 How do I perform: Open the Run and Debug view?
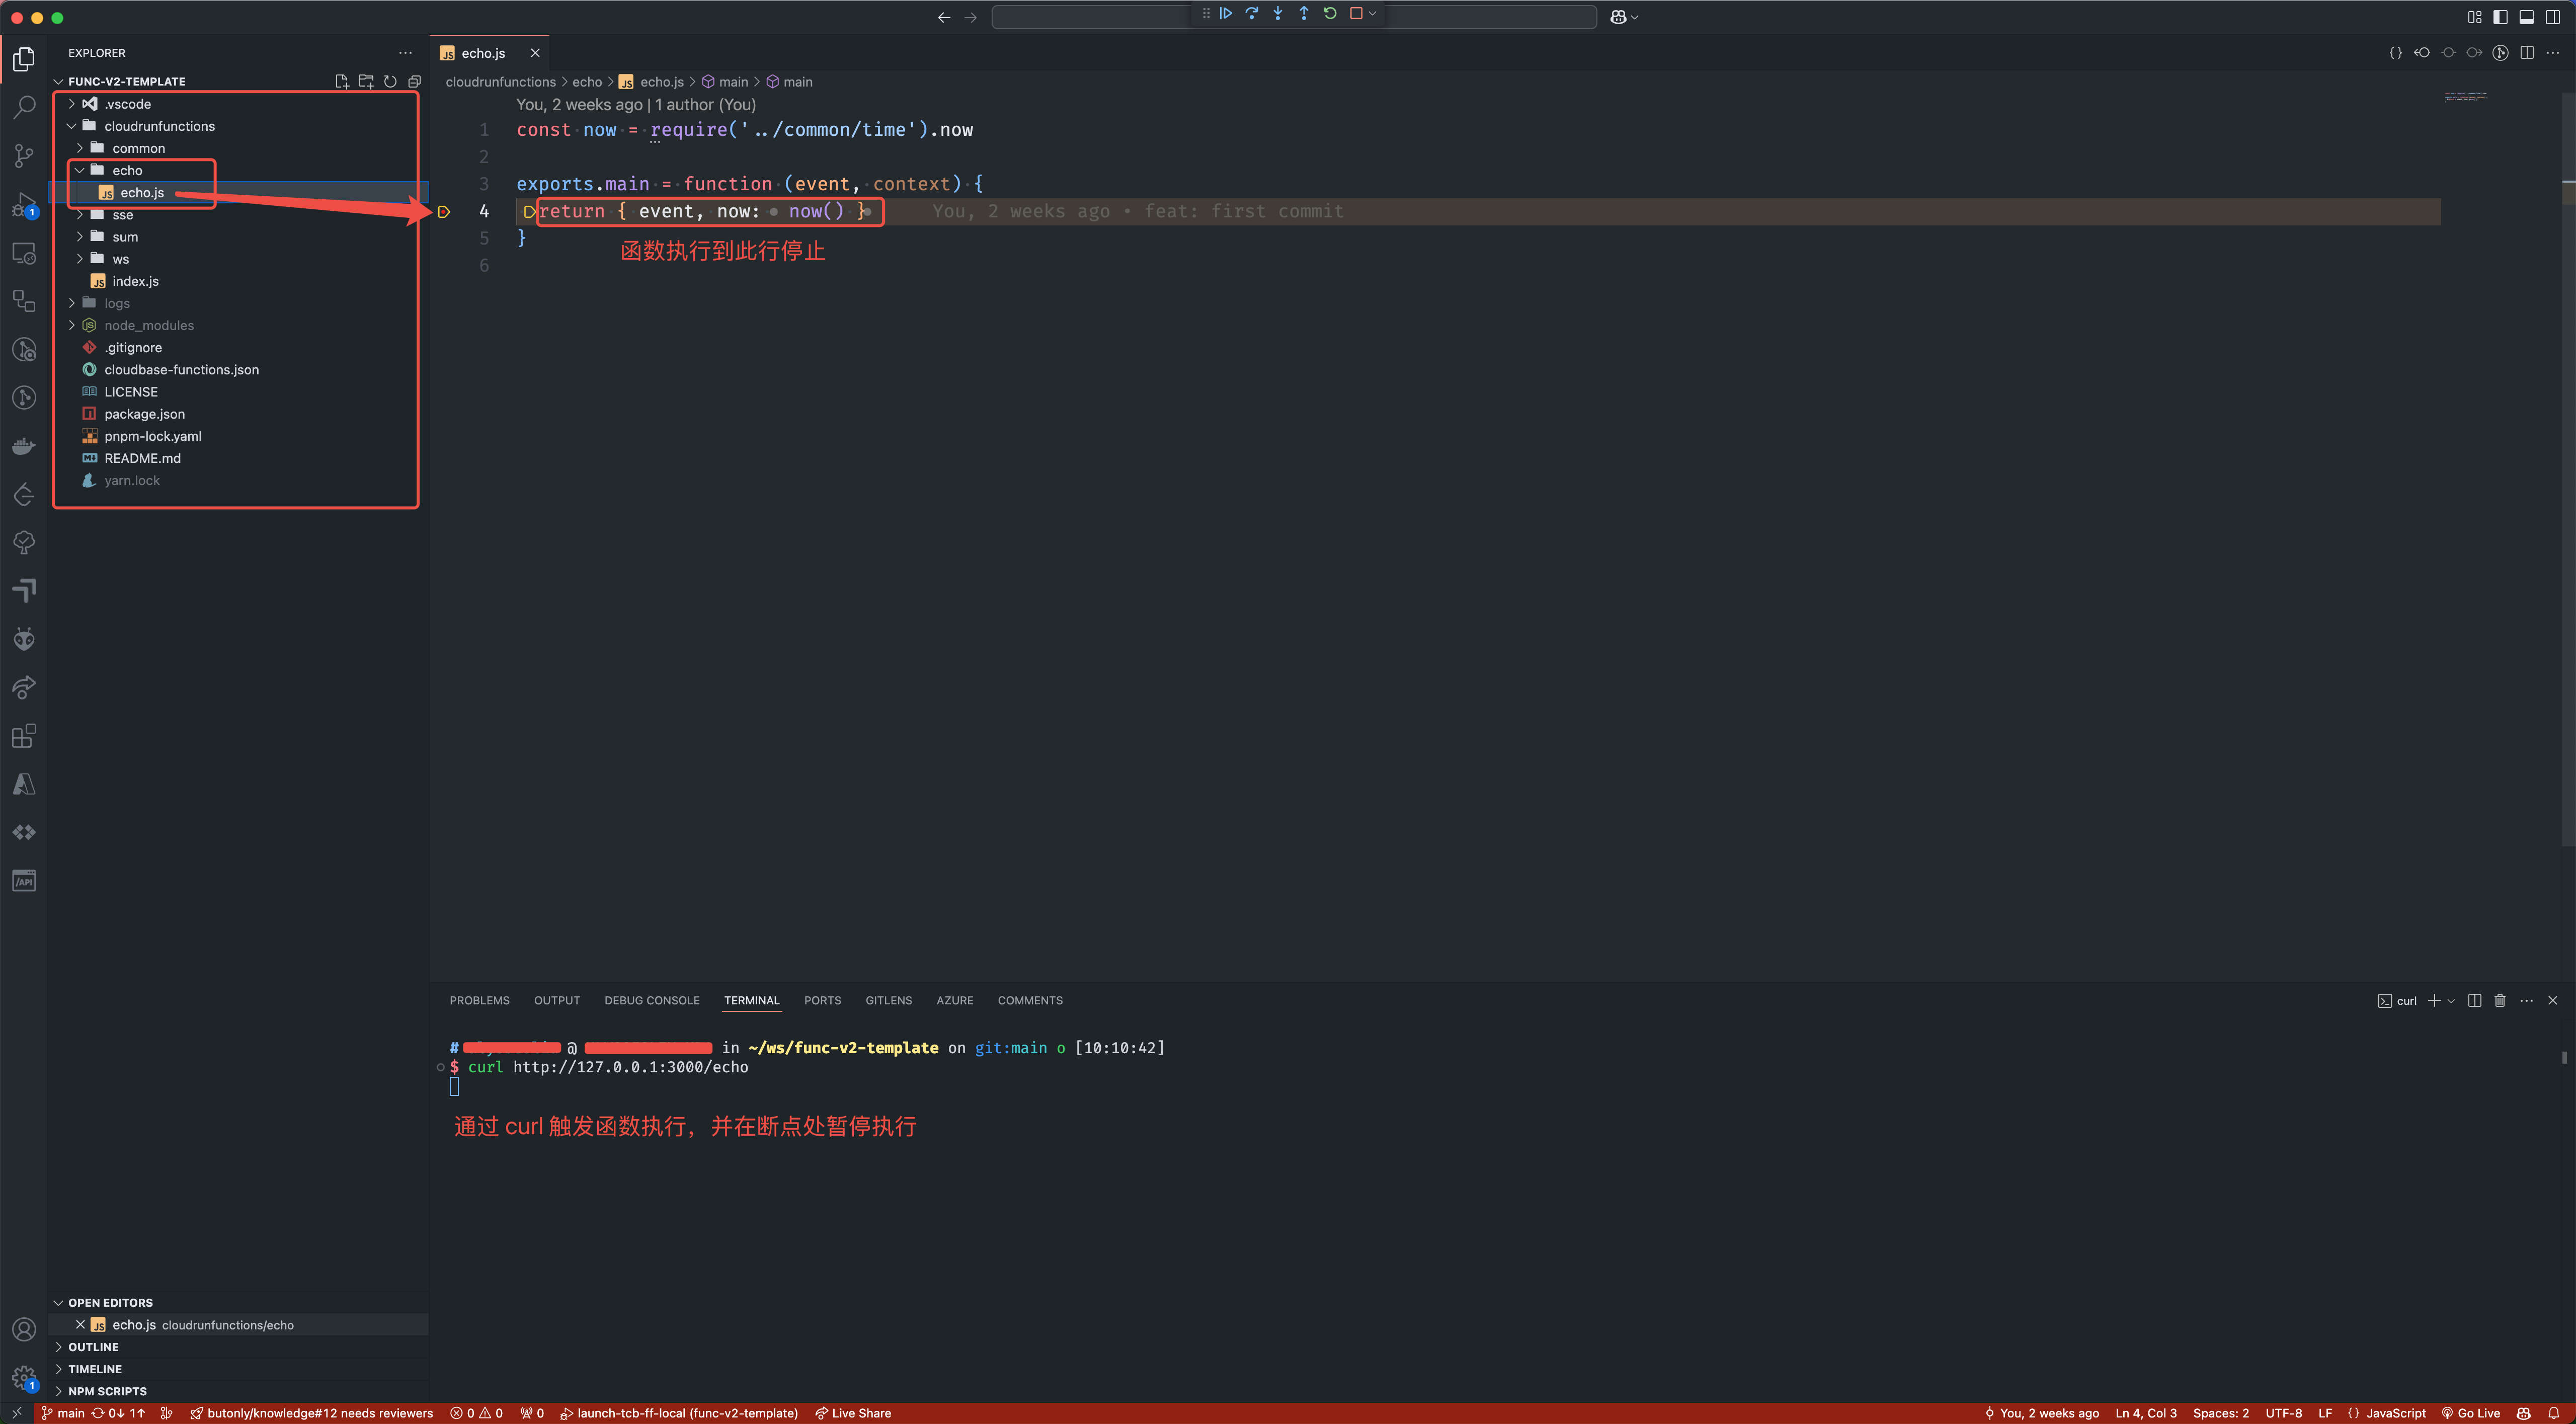(24, 204)
